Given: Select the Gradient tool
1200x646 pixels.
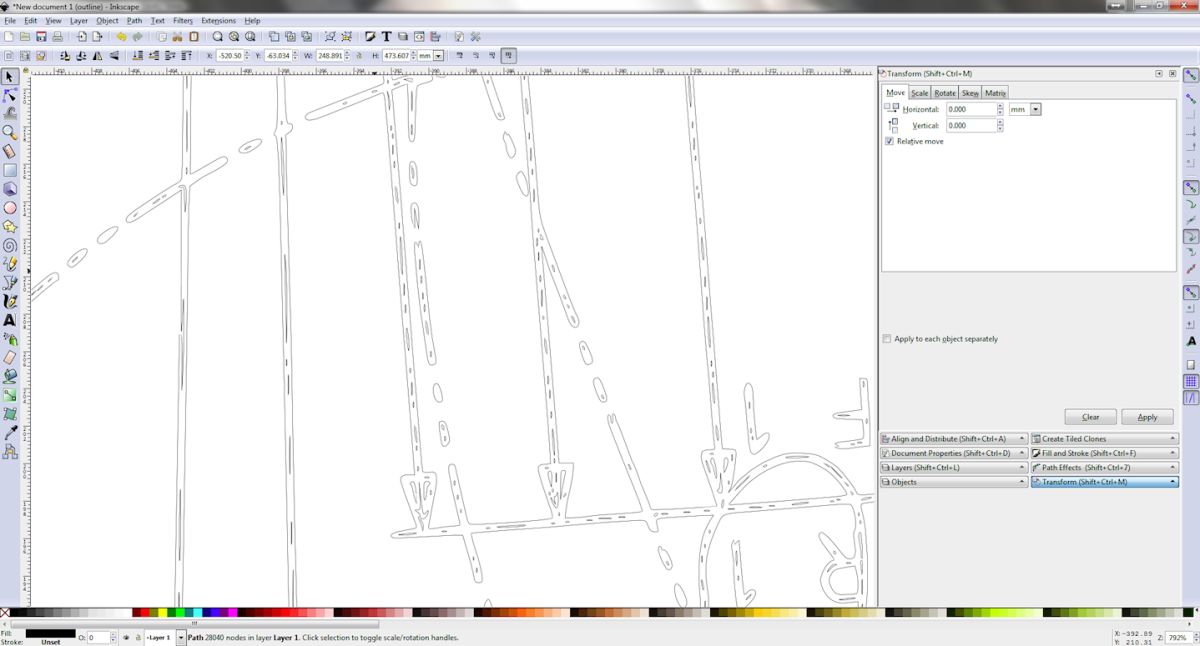Looking at the screenshot, I should point(10,395).
